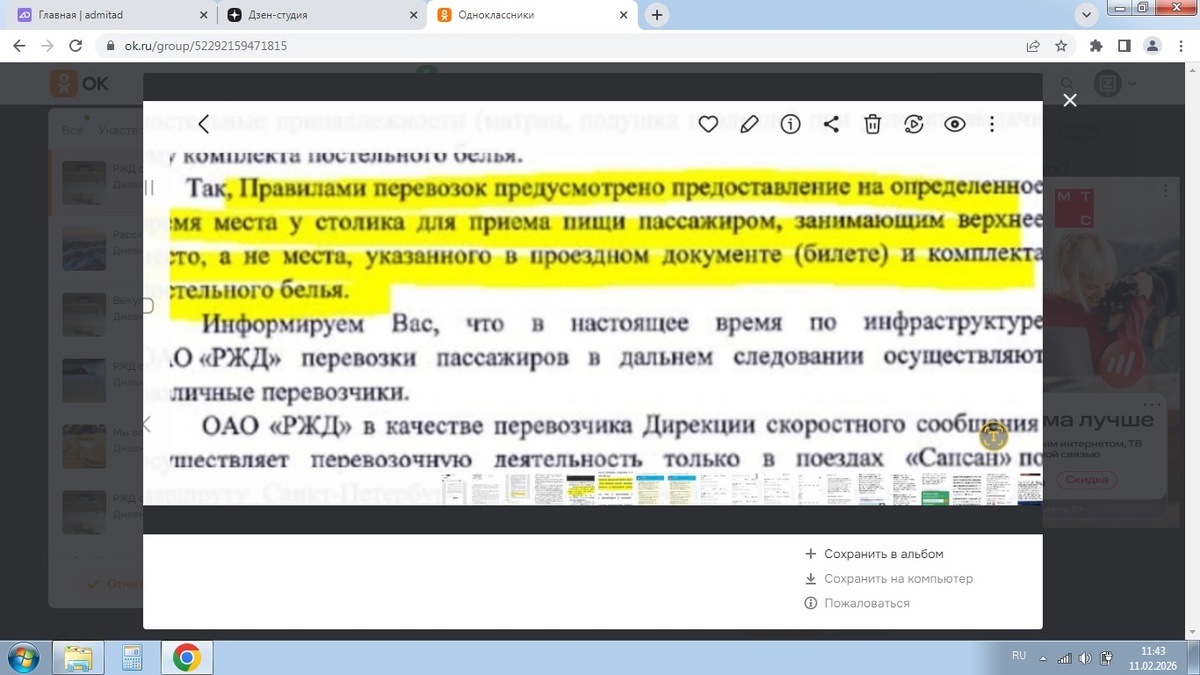Viewport: 1200px width, 675px height.
Task: Show photo info via the circled i icon
Action: pyautogui.click(x=791, y=124)
